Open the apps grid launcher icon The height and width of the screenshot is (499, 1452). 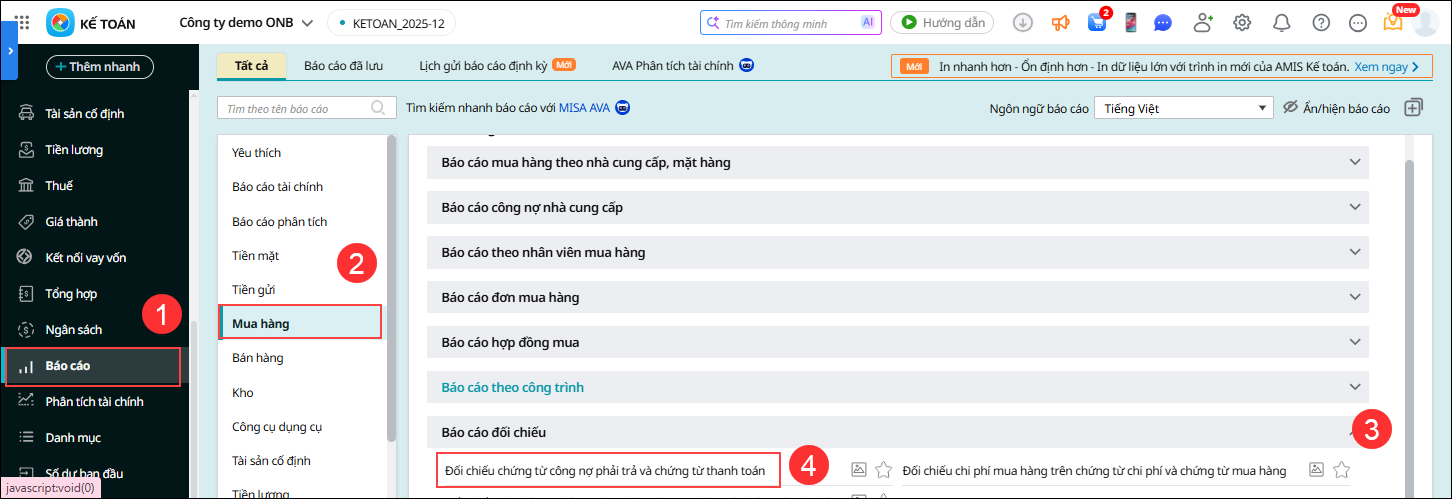pyautogui.click(x=23, y=22)
